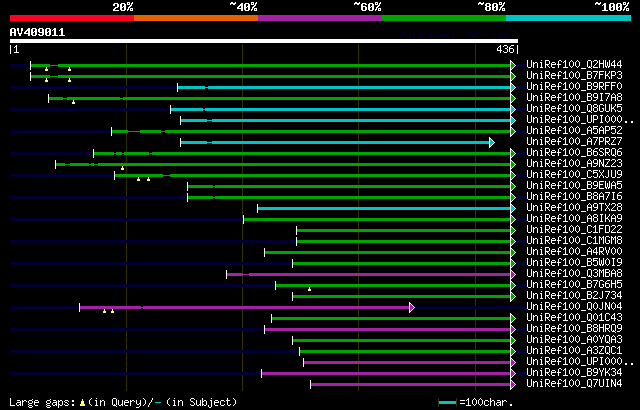Screen dimensions: 640x410
Task: Click the UniRef100_B7FKP3 hit label
Action: tap(574, 75)
